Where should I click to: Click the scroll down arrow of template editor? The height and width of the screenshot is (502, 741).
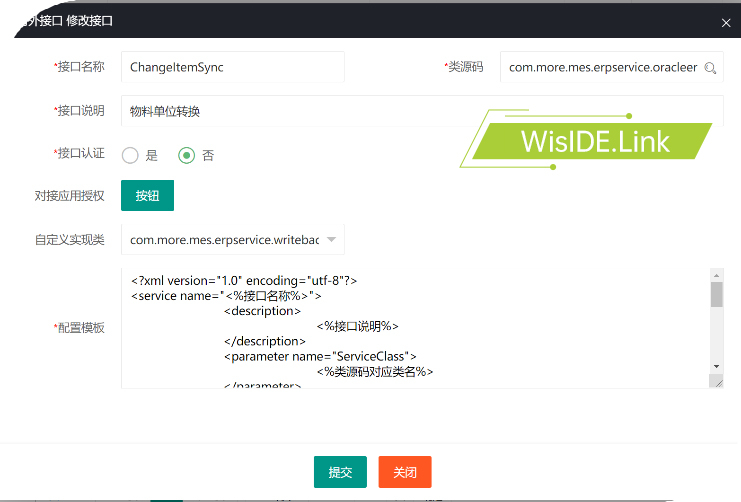coord(716,366)
